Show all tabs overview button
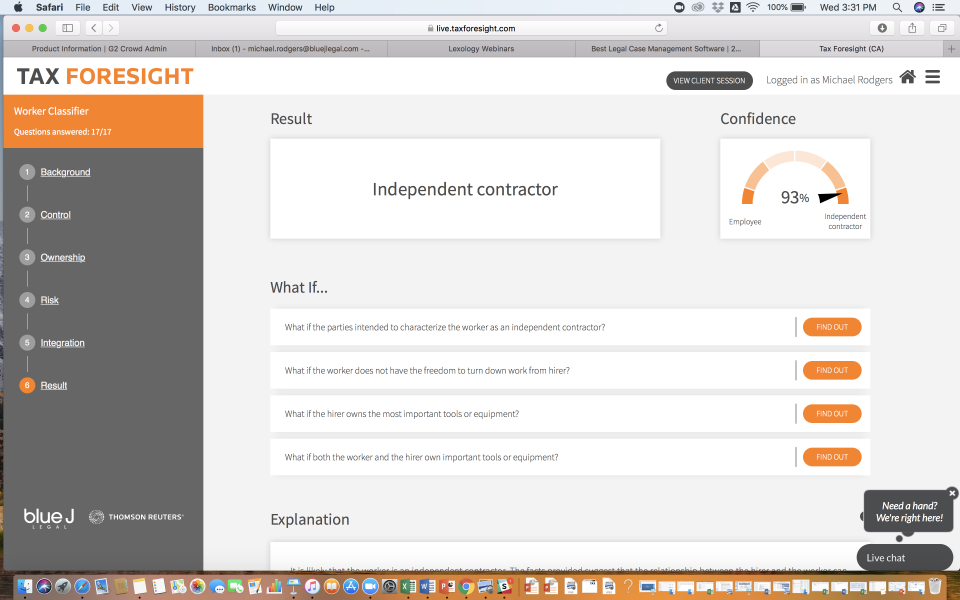 click(x=942, y=28)
